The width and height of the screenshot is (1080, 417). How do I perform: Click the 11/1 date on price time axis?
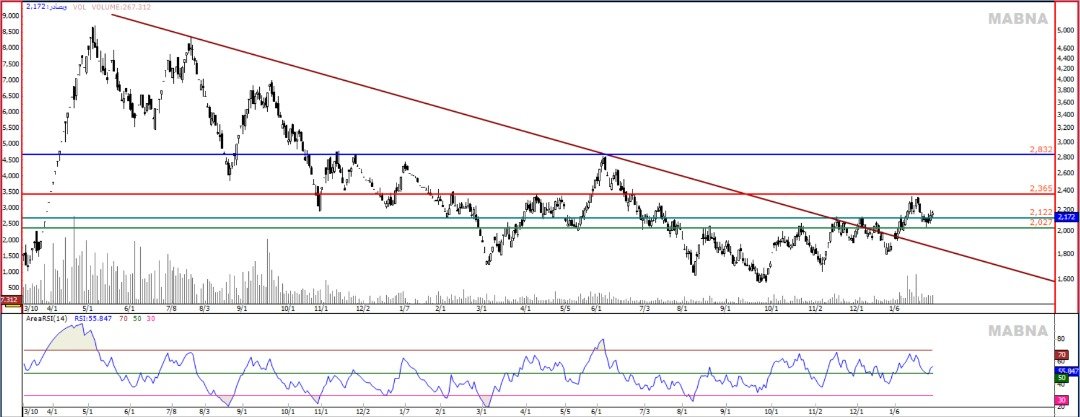[x=321, y=311]
